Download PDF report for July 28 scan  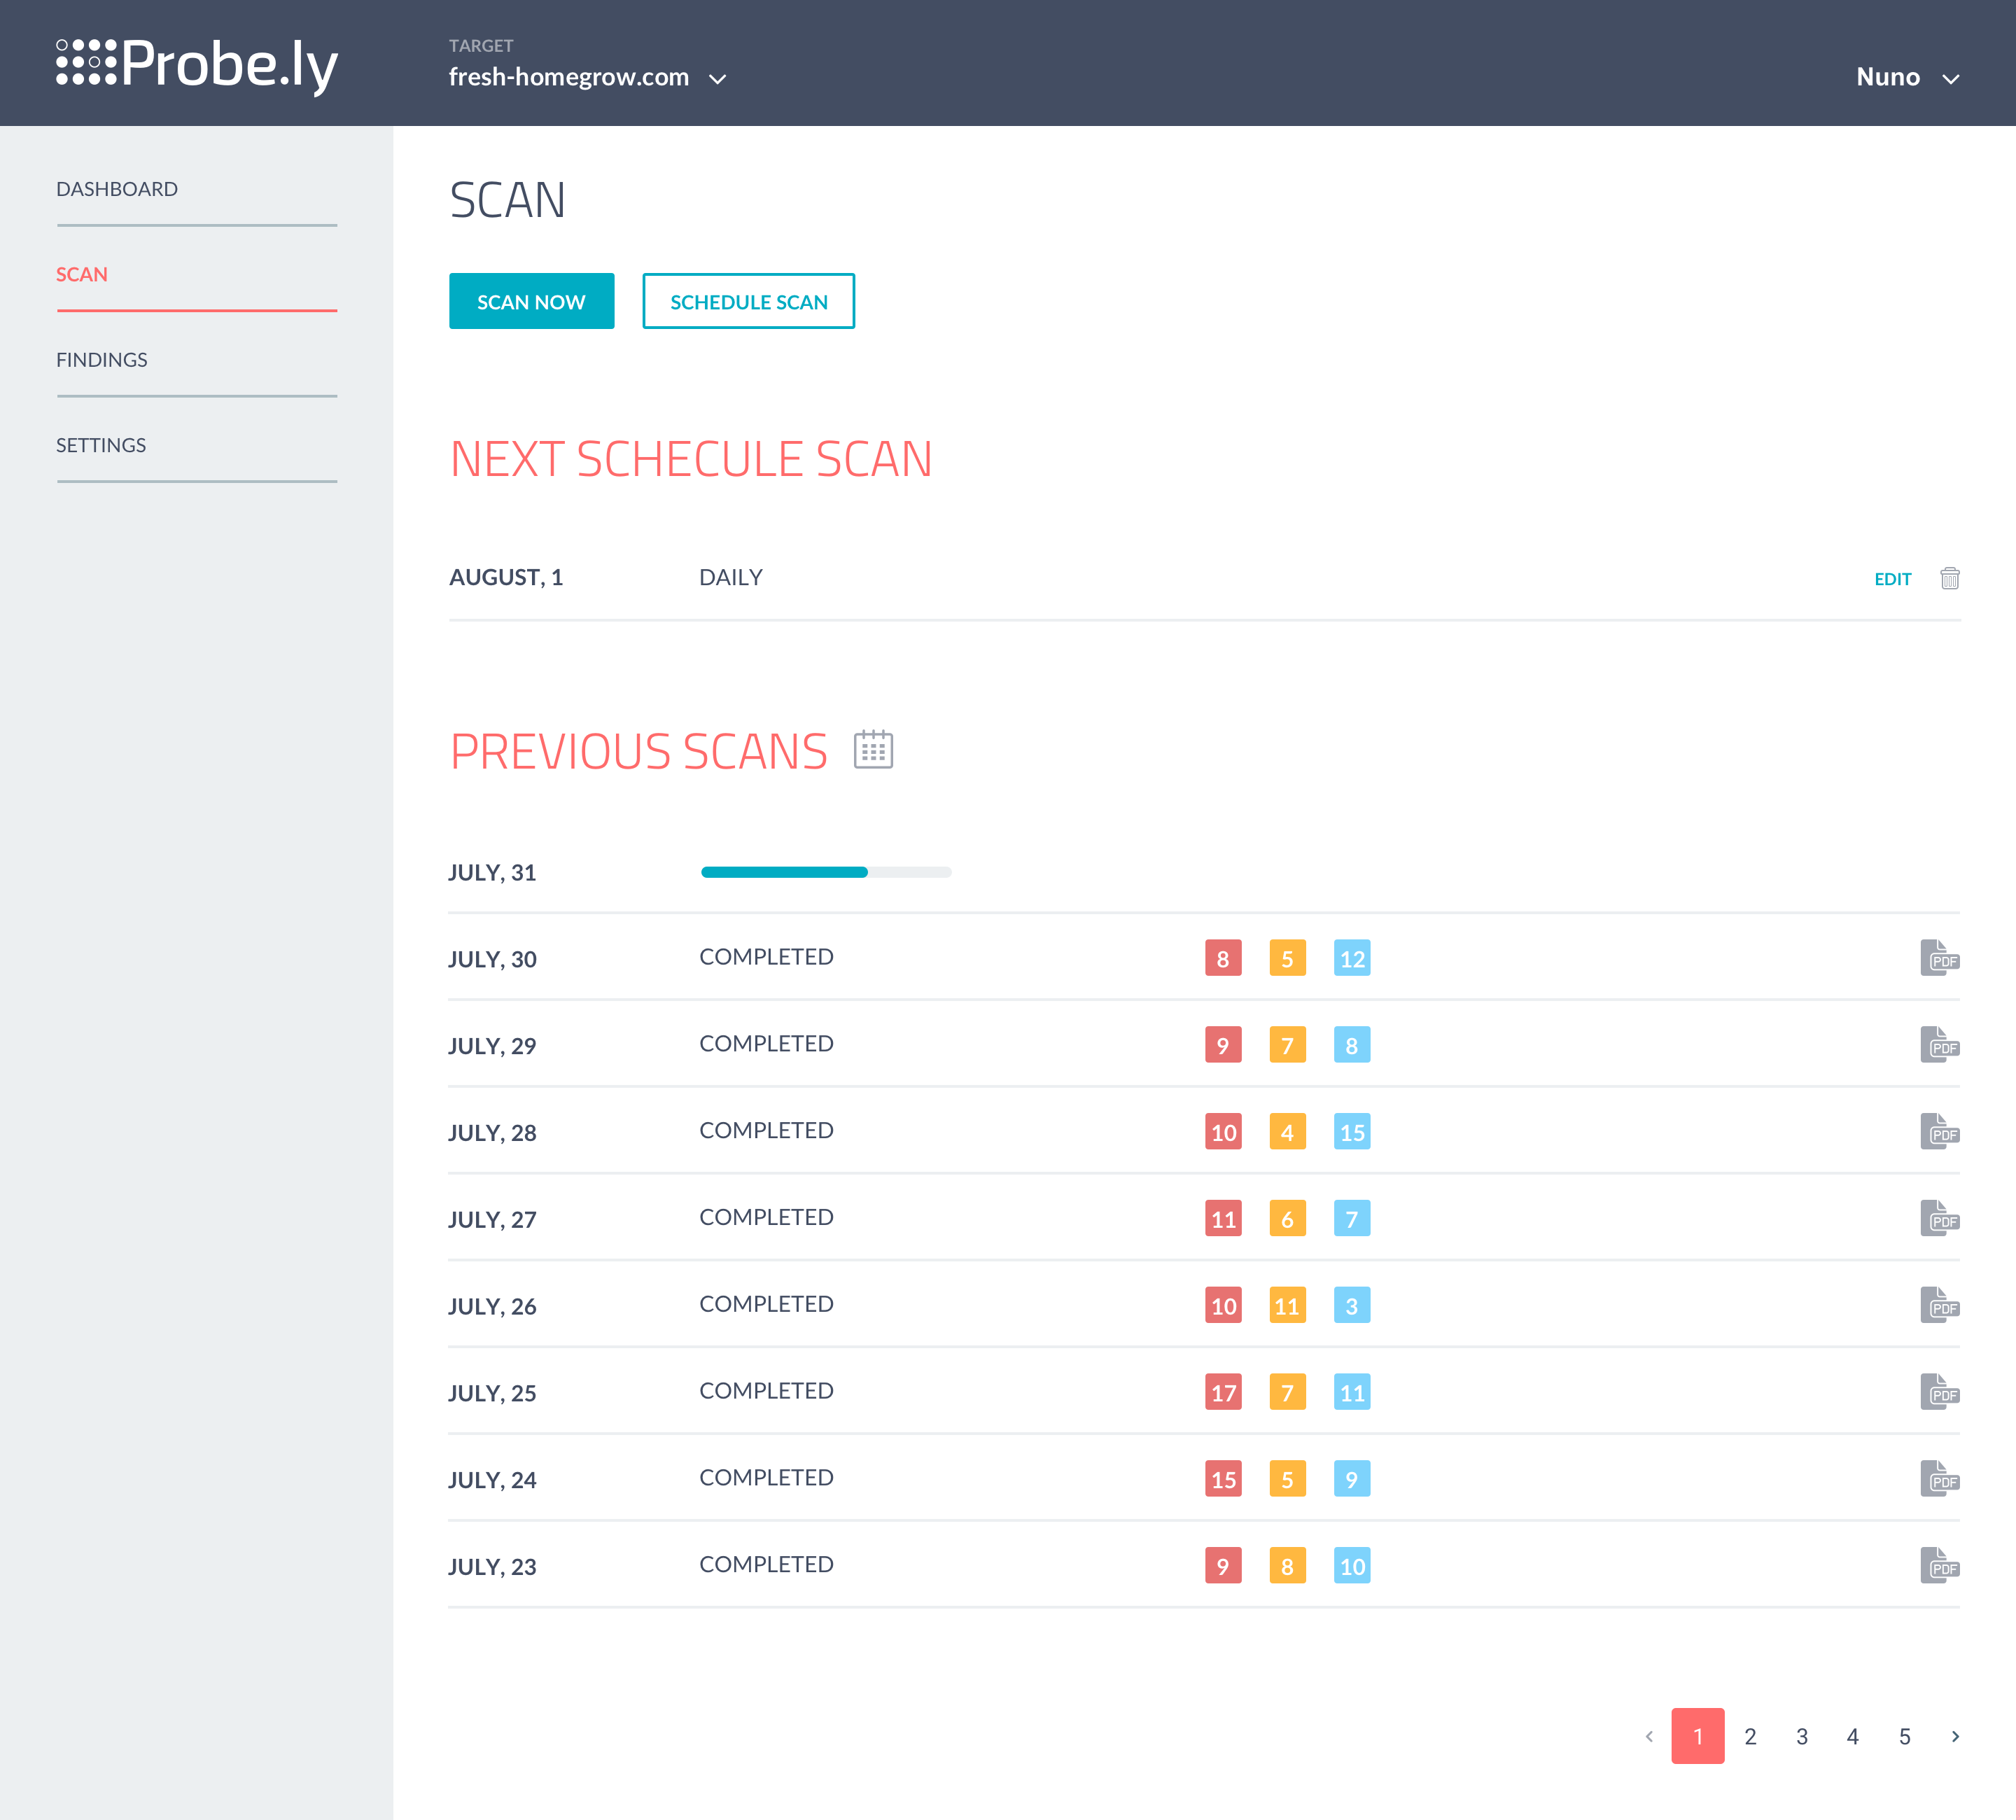point(1938,1132)
